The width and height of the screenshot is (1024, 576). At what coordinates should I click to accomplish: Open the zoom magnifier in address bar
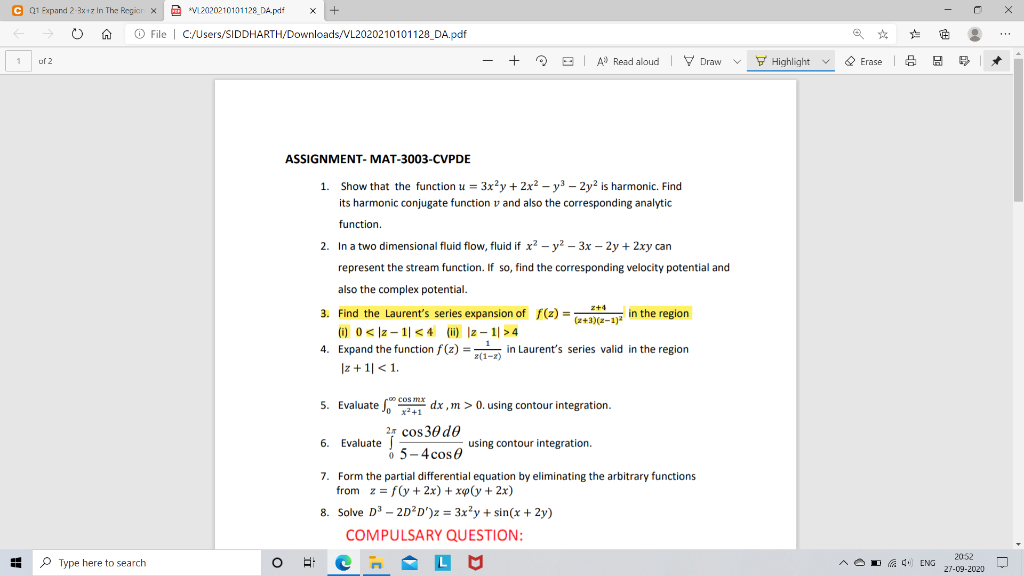pos(858,34)
